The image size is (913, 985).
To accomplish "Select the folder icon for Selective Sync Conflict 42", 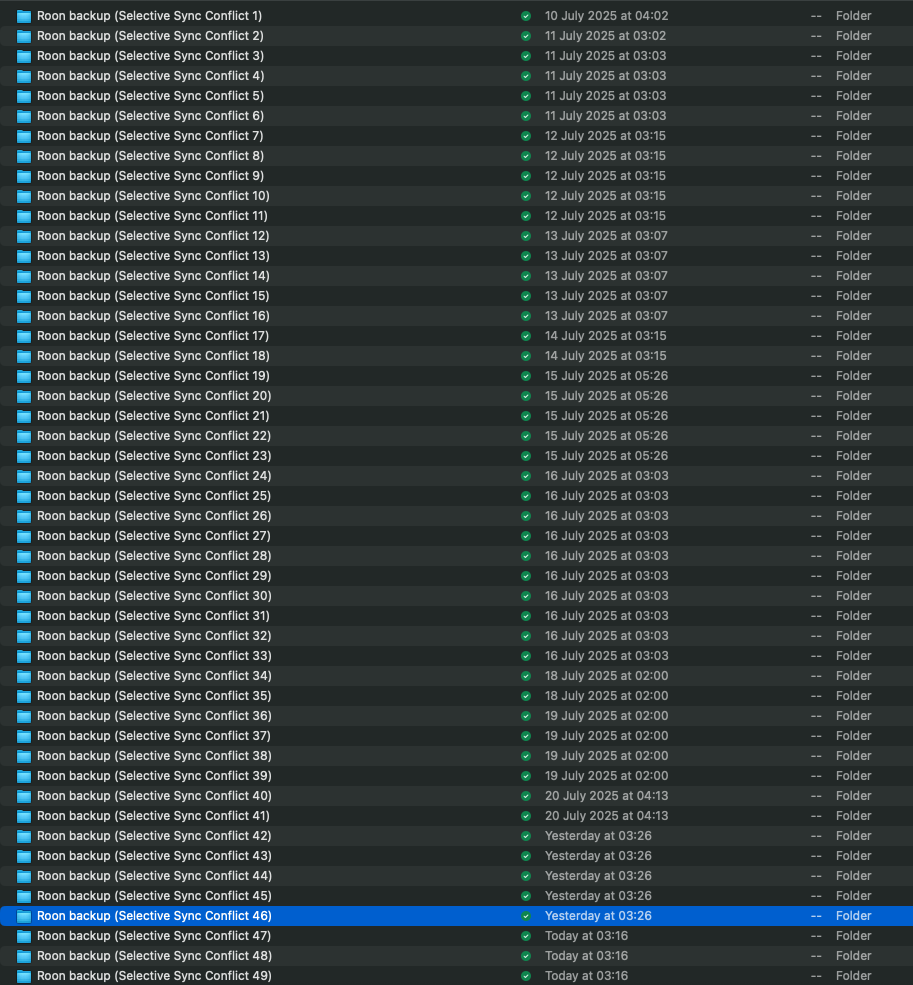I will pos(24,836).
